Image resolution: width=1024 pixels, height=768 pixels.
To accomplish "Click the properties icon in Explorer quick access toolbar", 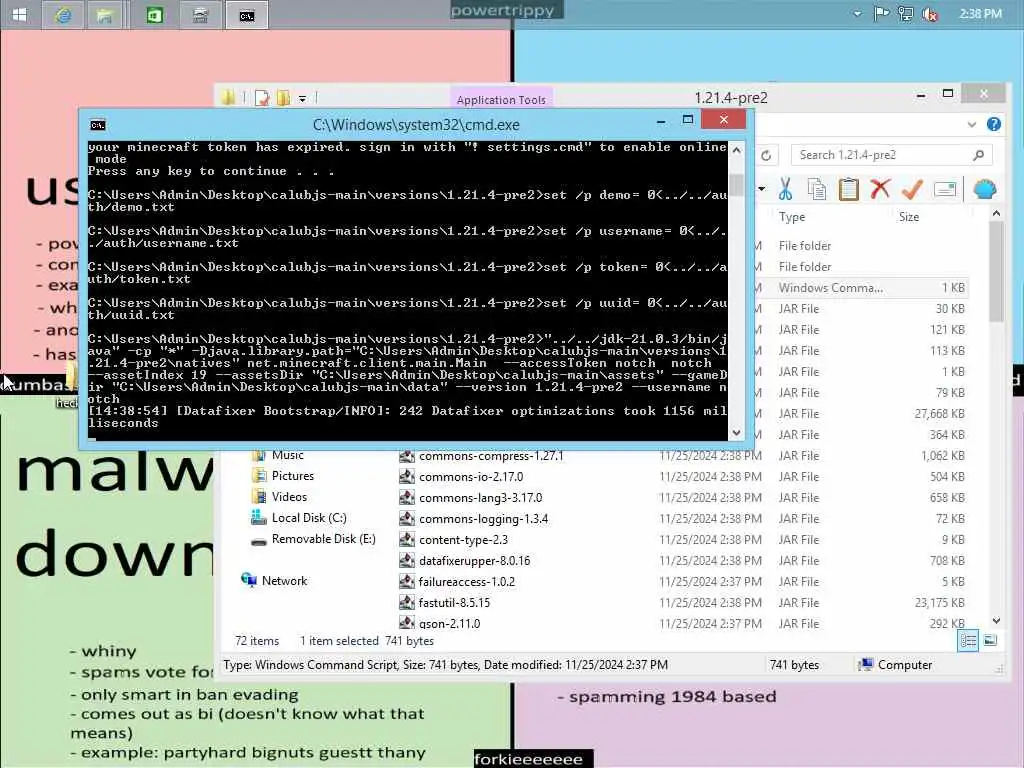I will click(262, 98).
